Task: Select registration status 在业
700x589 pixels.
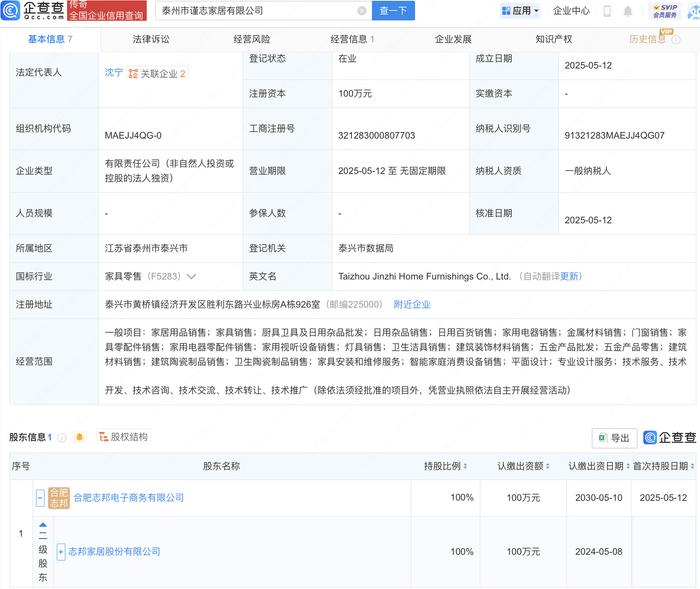Action: pos(347,58)
